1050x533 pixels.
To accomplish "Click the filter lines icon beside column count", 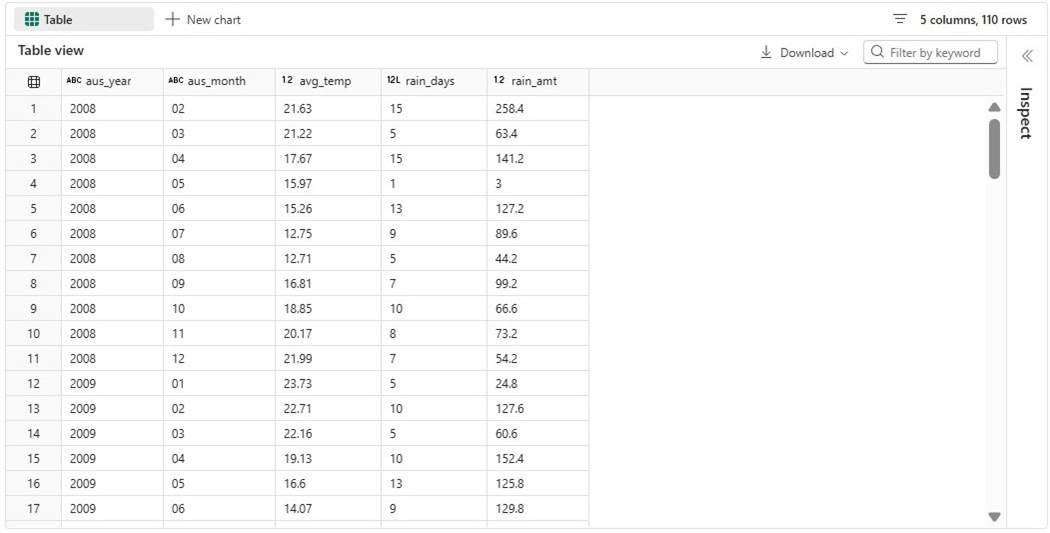I will point(900,20).
